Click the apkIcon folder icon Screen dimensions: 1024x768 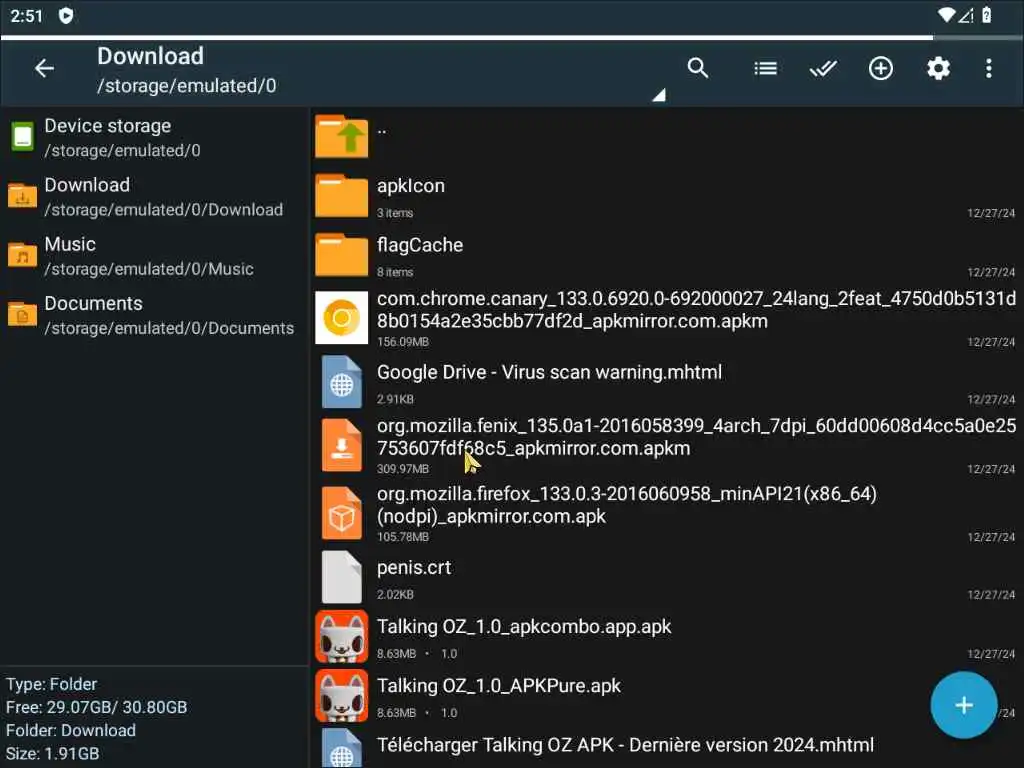click(341, 195)
